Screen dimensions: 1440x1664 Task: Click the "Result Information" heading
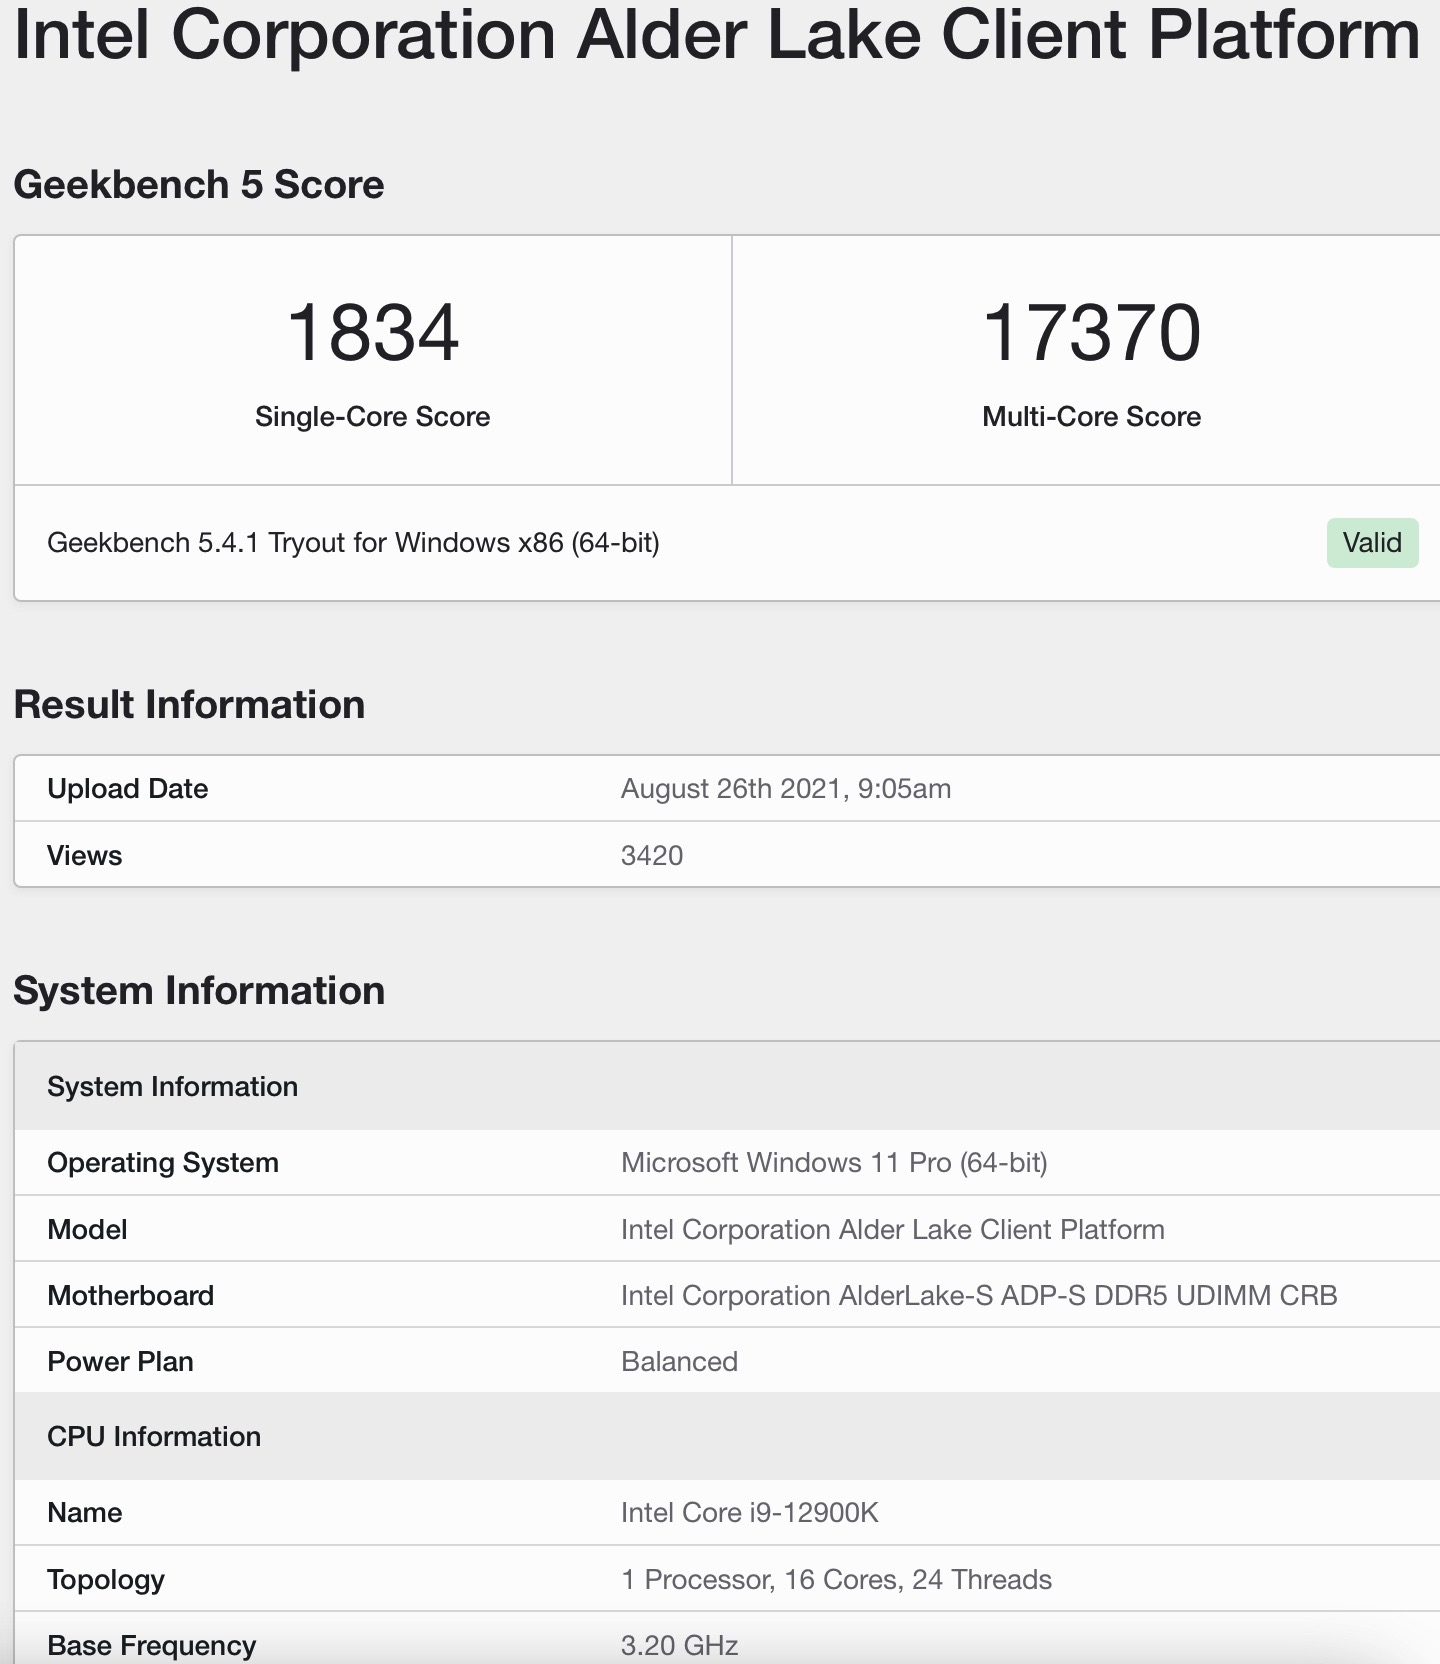[189, 705]
